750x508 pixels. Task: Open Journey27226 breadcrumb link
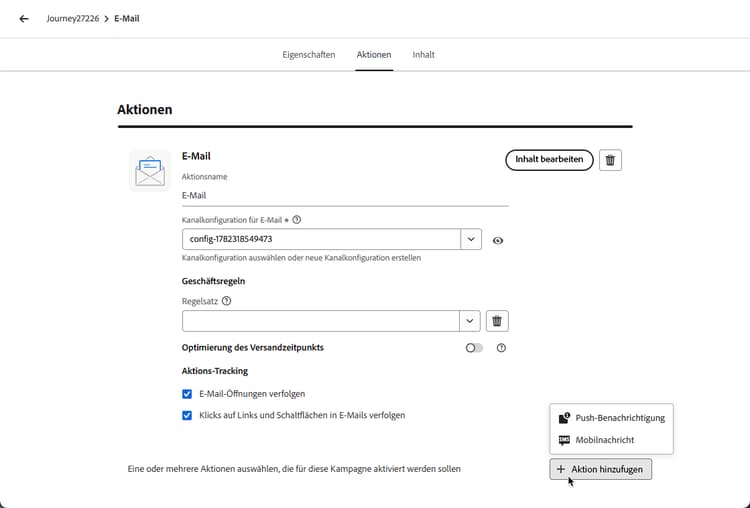[73, 19]
